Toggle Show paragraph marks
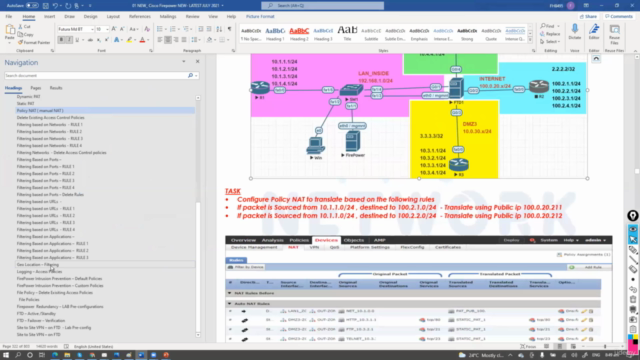The image size is (640, 360). click(229, 29)
